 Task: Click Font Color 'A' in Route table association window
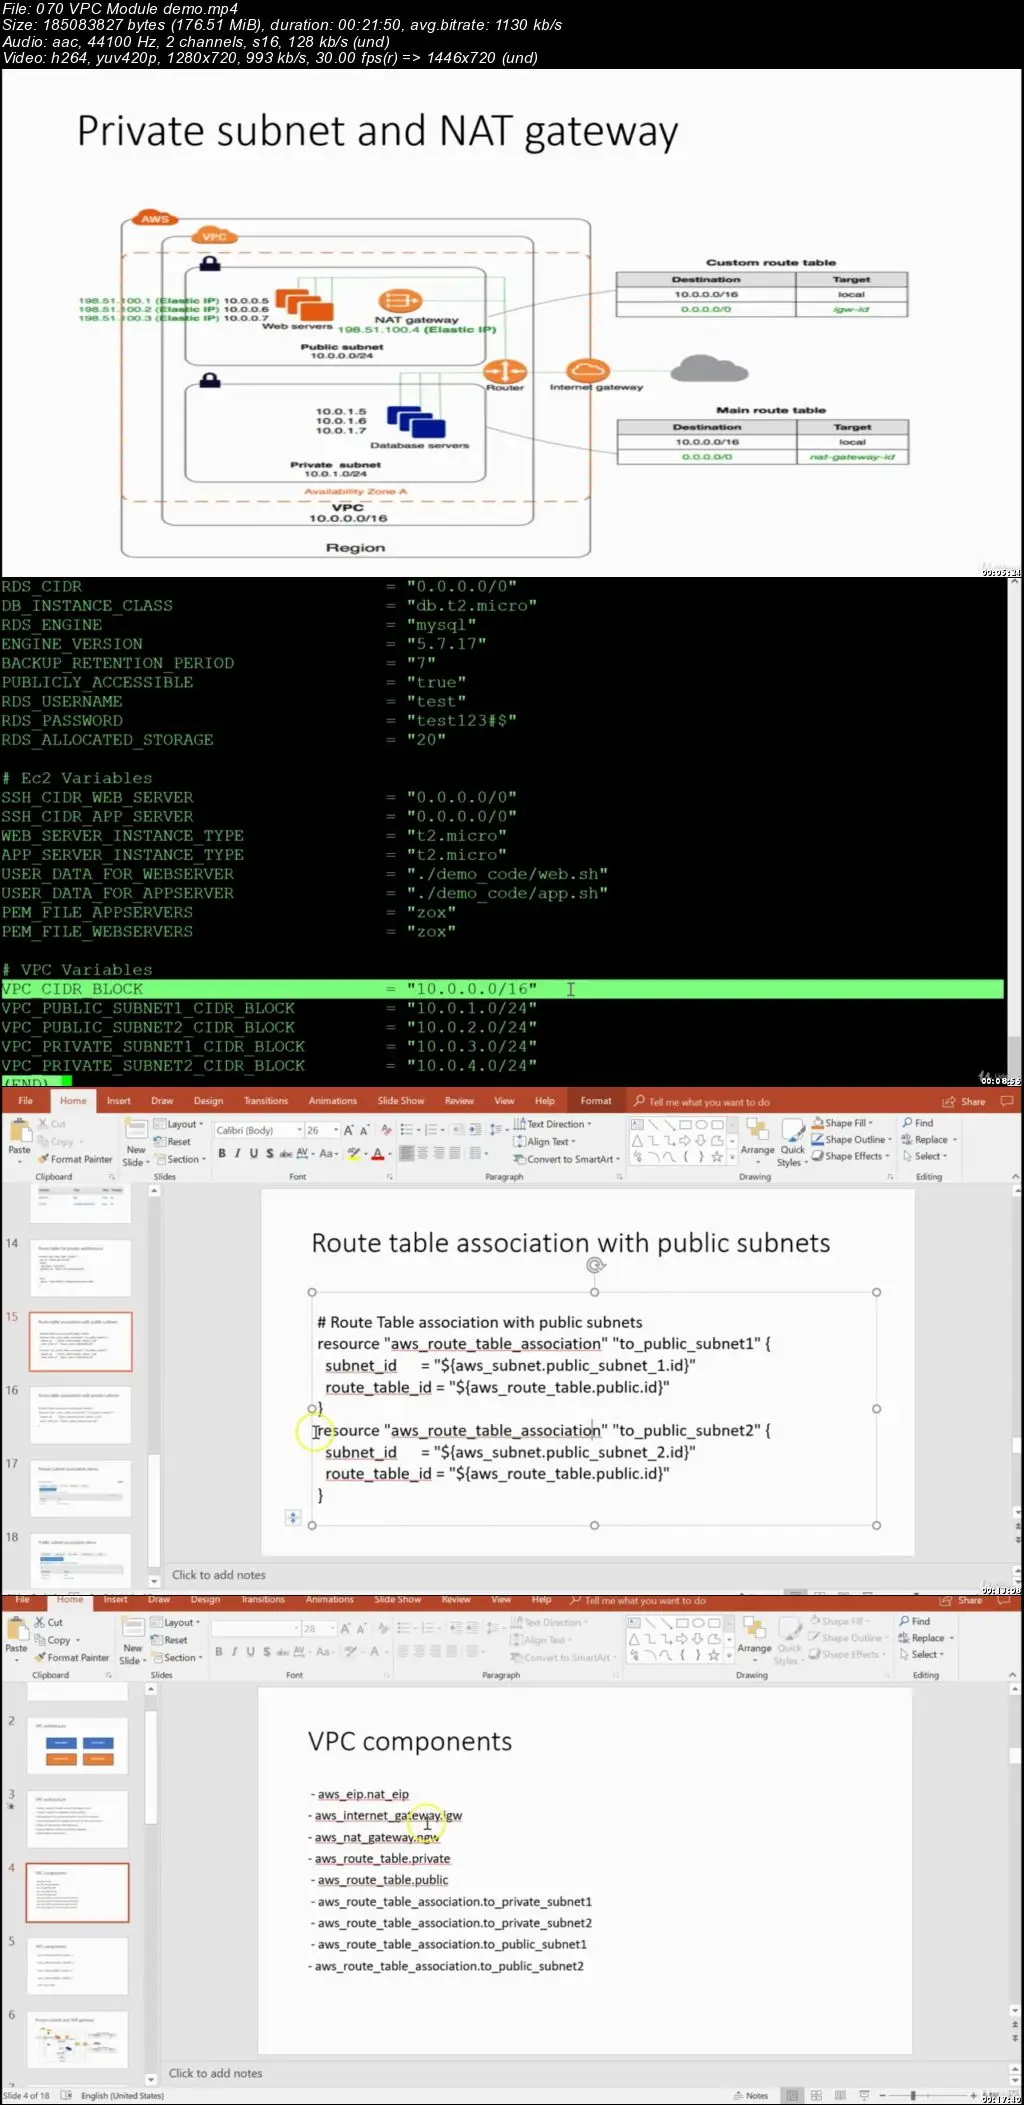[x=379, y=1154]
